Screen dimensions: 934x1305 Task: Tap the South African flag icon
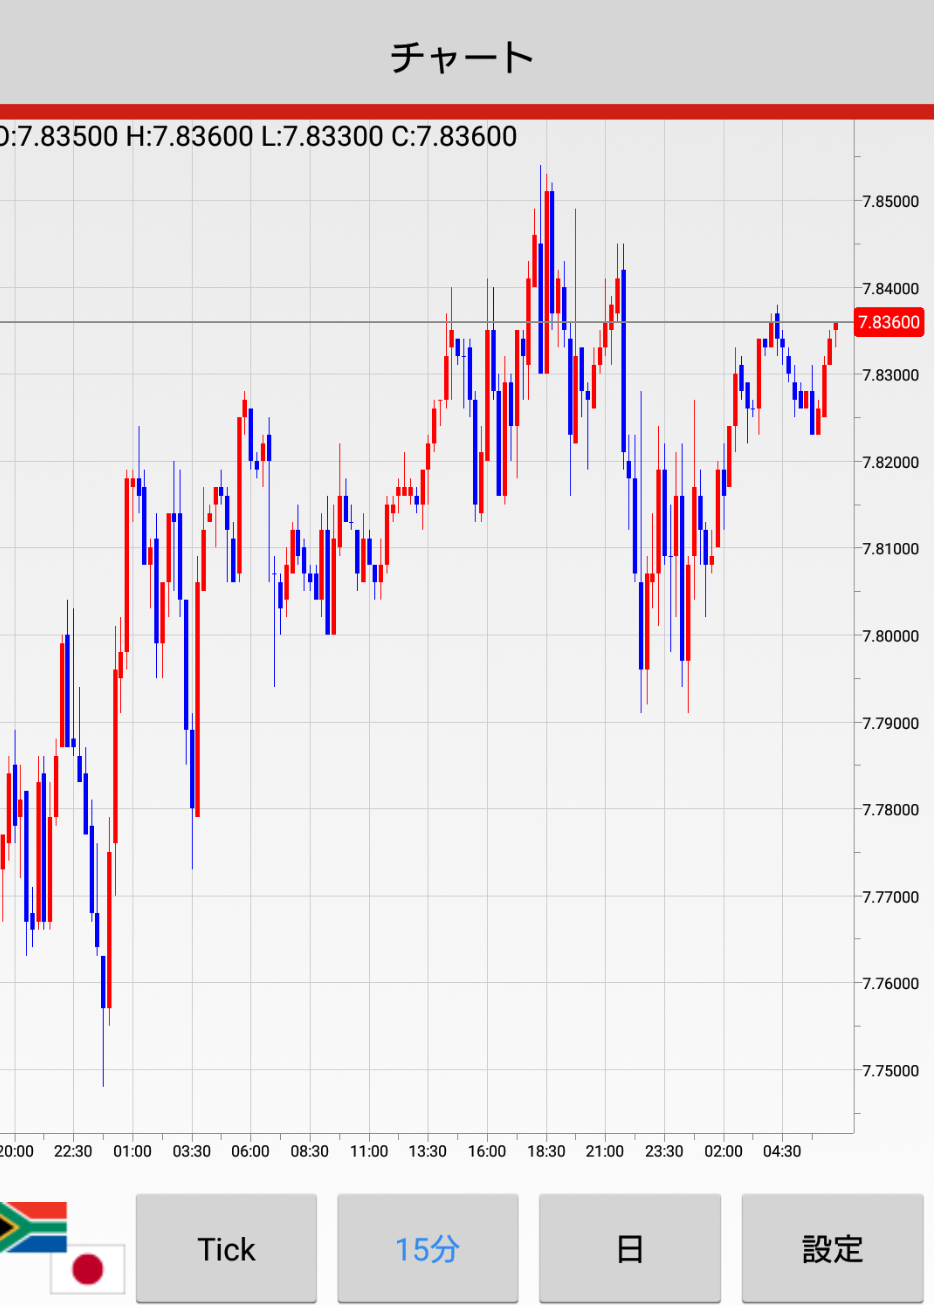pos(30,1226)
